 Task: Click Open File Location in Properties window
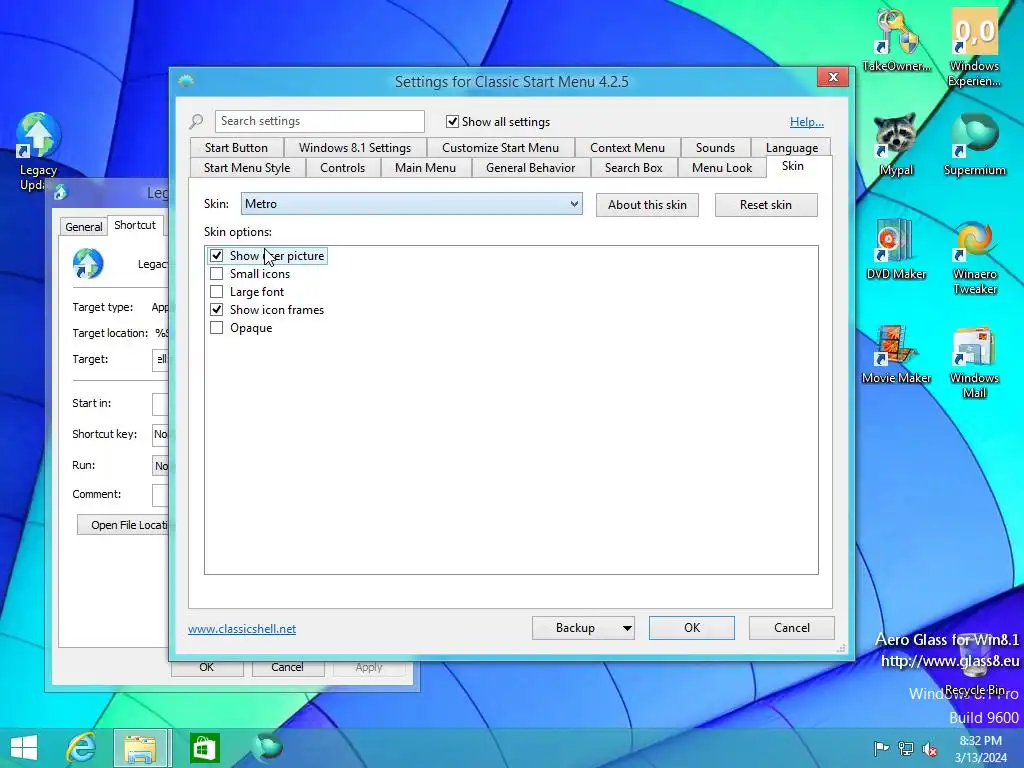[x=123, y=525]
